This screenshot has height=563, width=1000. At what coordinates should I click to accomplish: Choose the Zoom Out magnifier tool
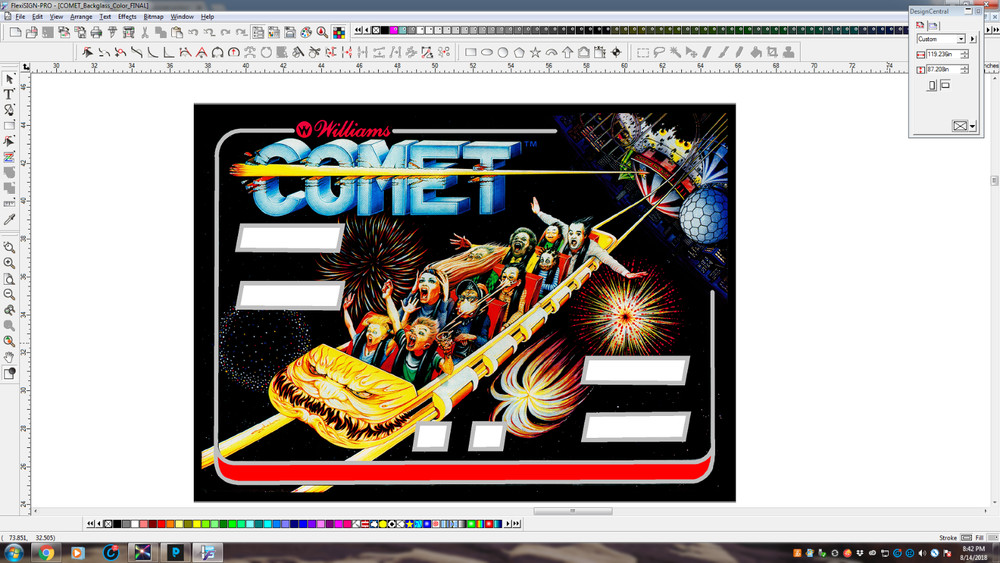9,294
